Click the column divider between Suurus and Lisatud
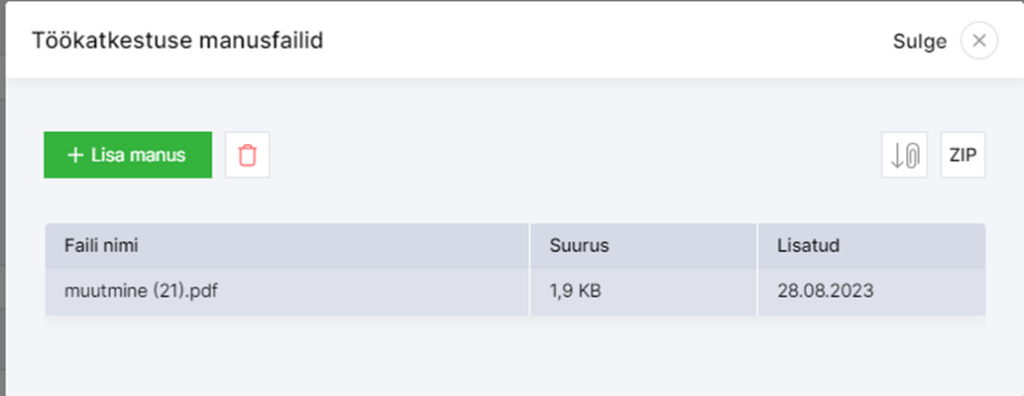The height and width of the screenshot is (396, 1024). [x=758, y=269]
